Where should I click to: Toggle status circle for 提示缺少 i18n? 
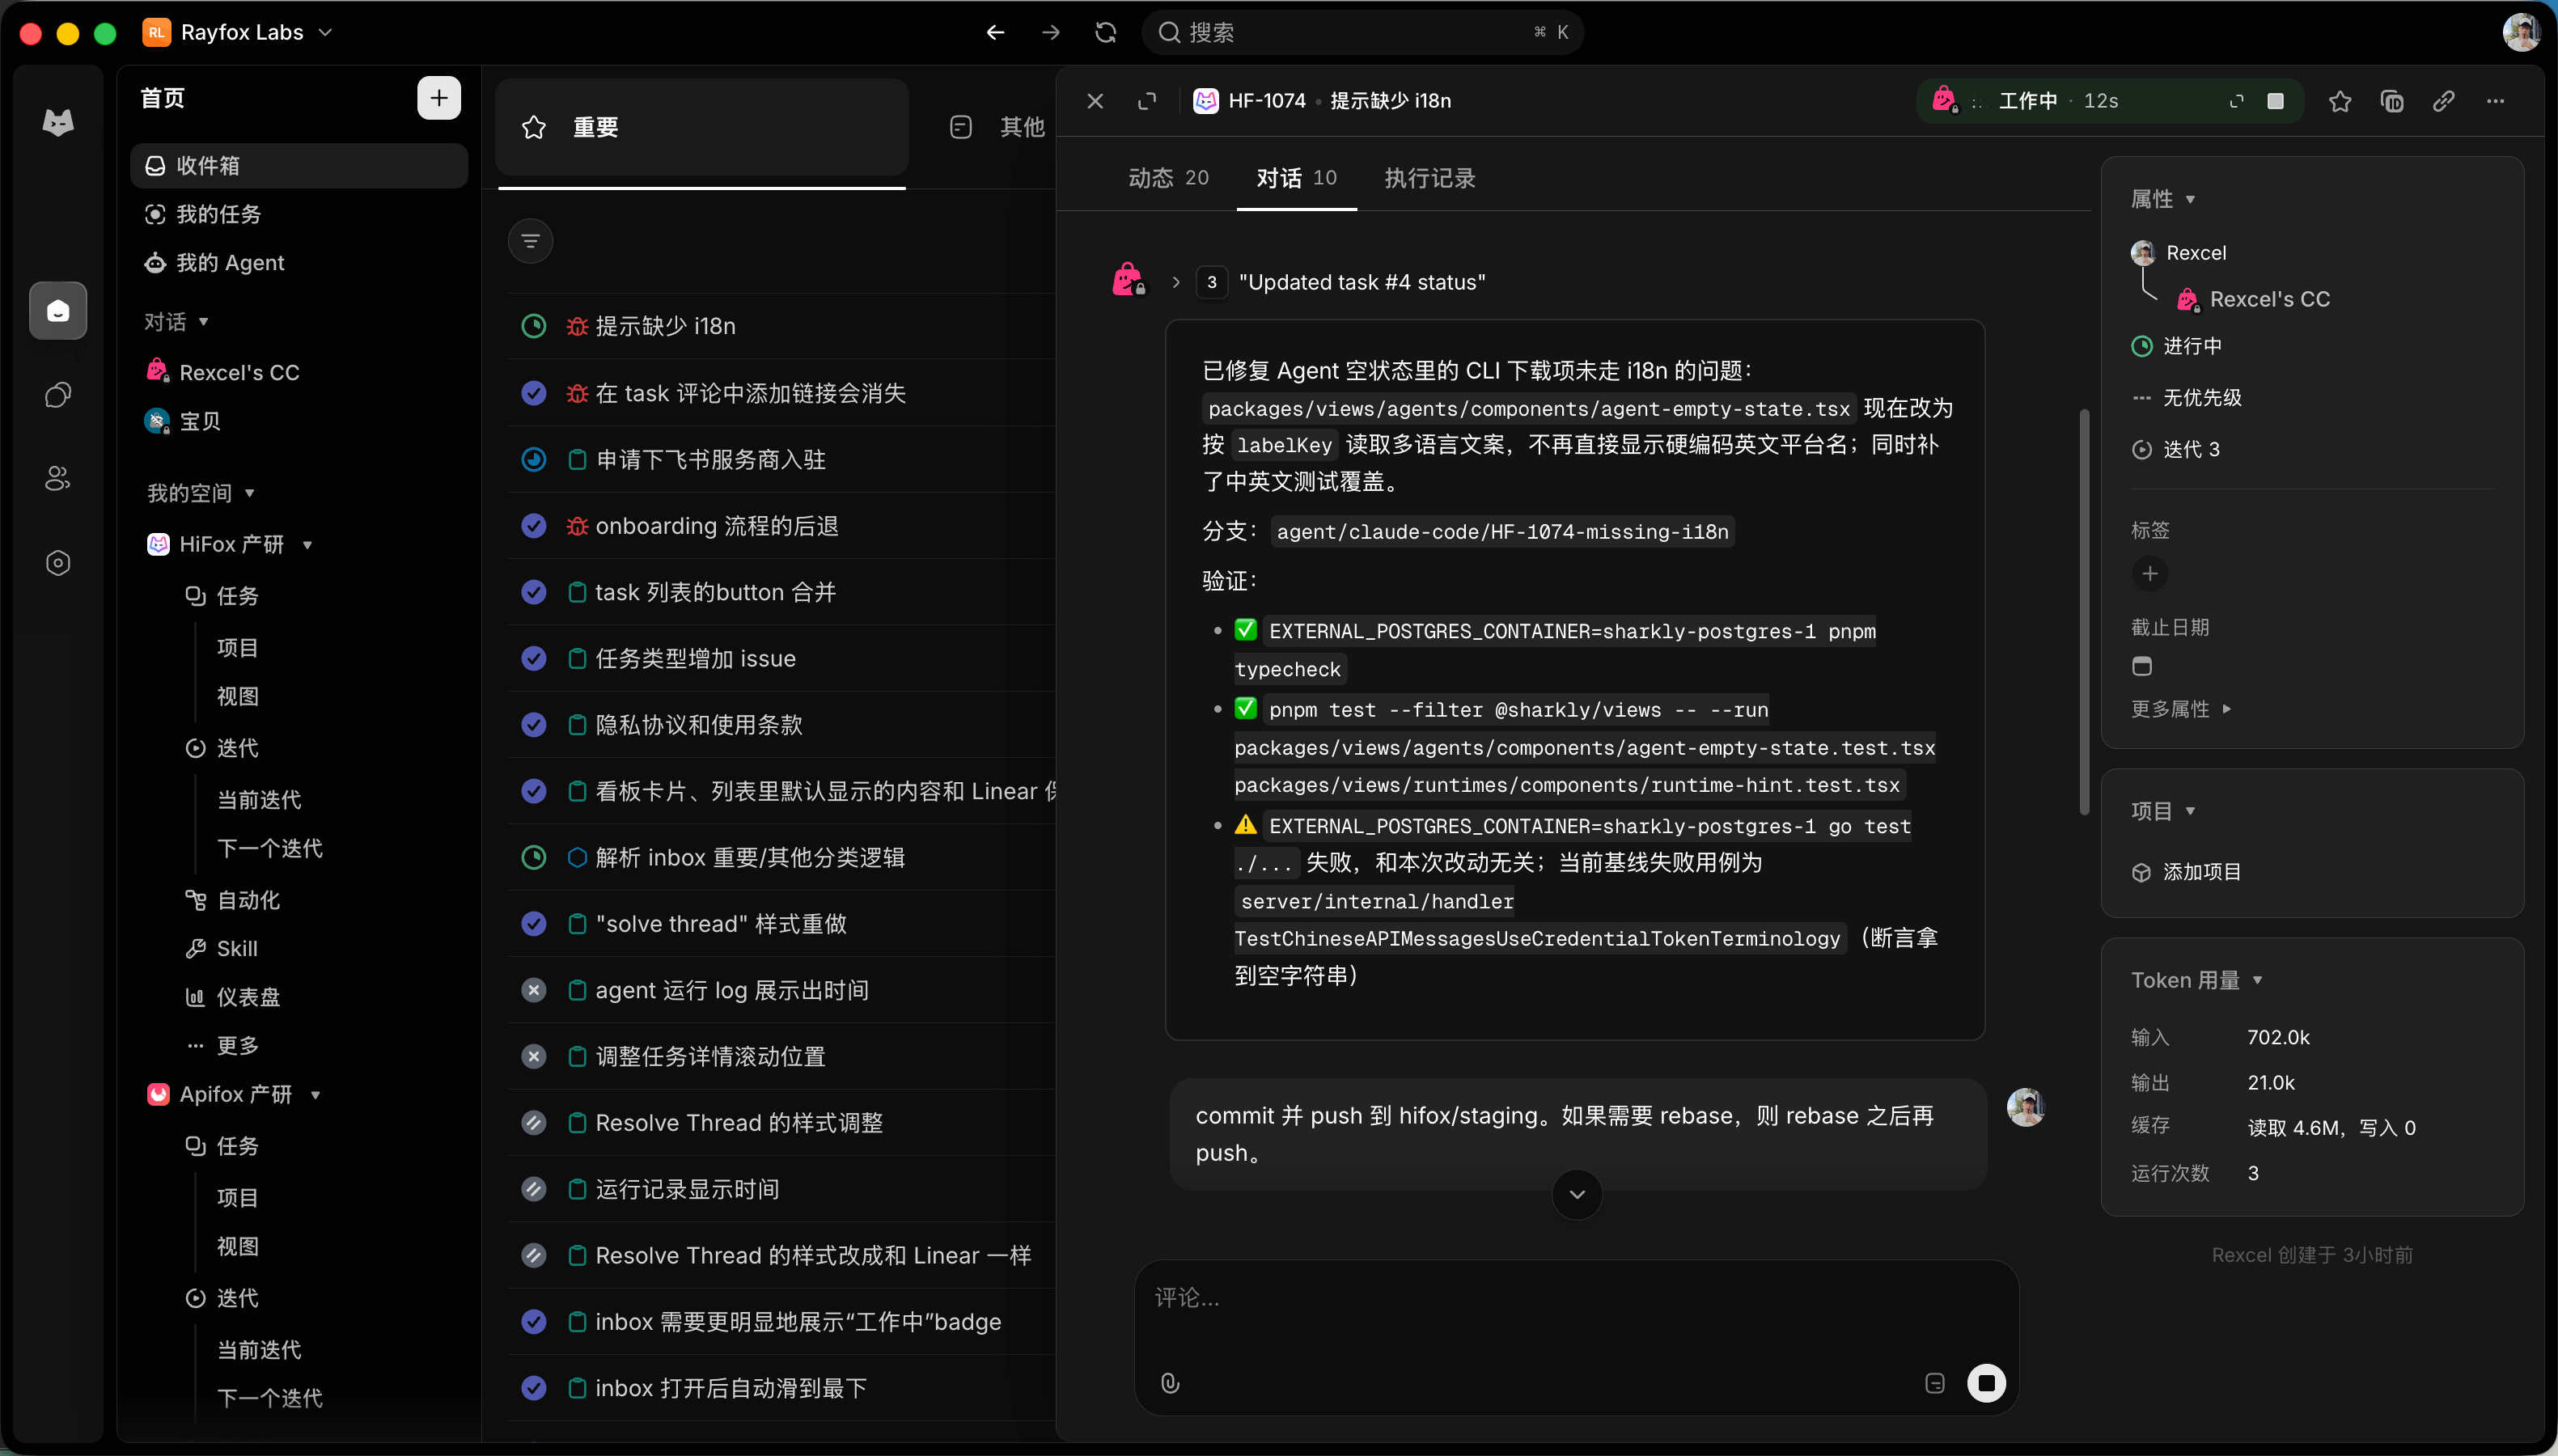point(534,326)
